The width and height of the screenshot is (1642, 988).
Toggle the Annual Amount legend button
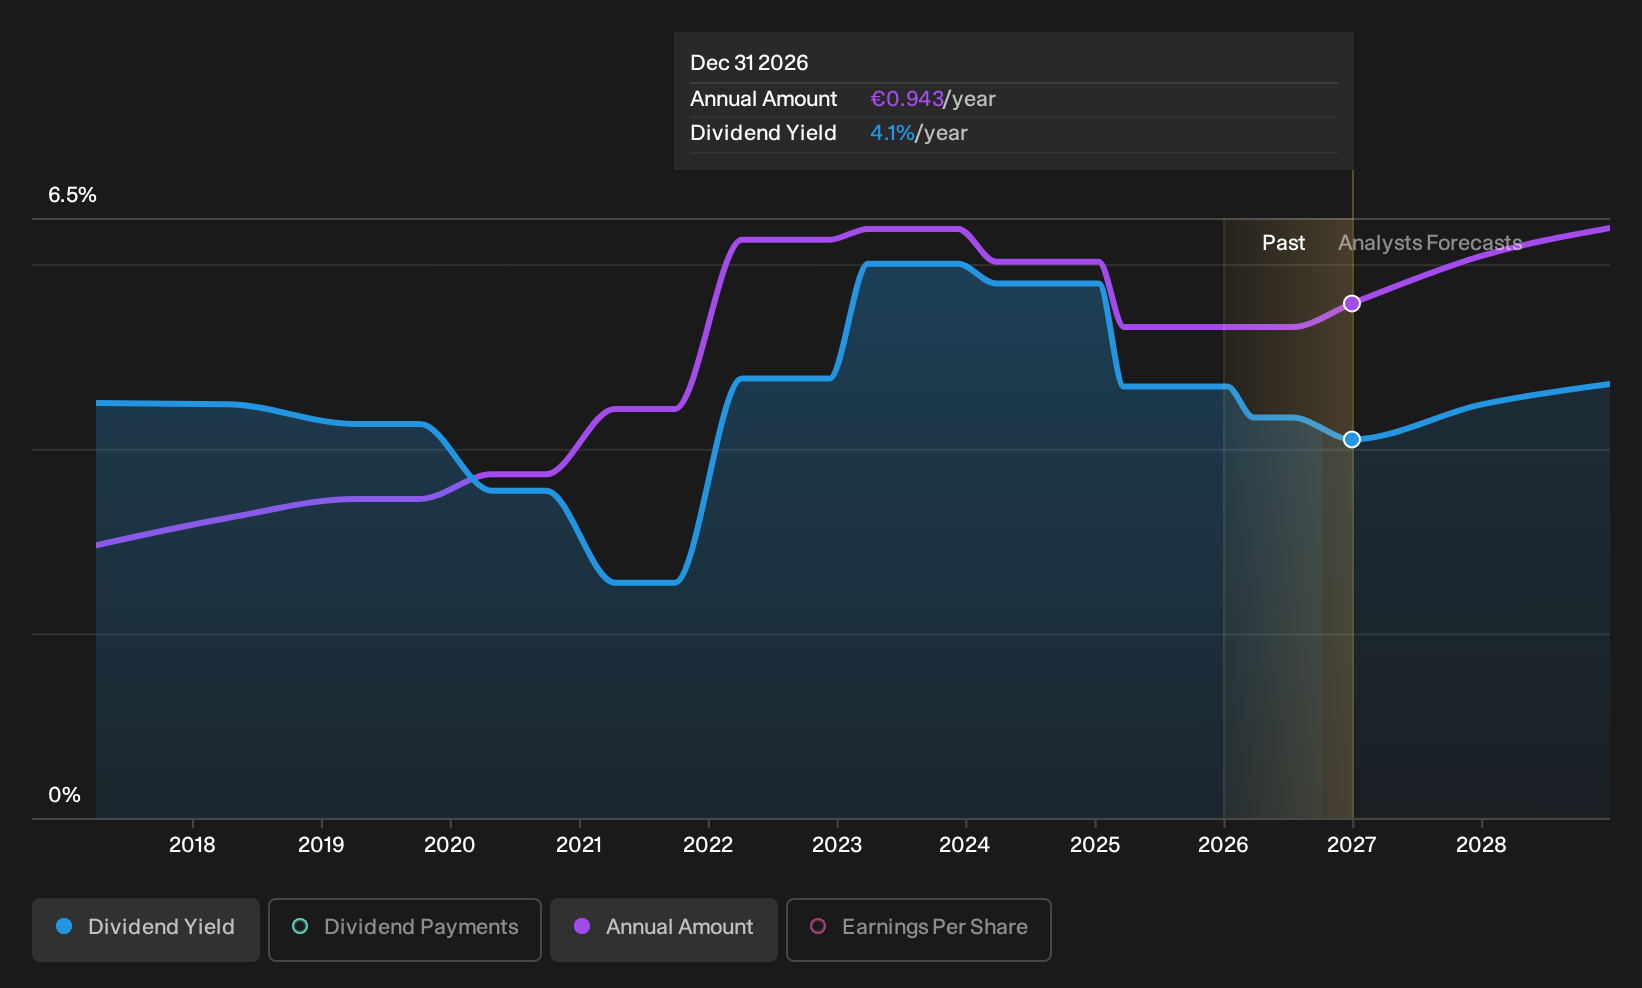tap(664, 929)
